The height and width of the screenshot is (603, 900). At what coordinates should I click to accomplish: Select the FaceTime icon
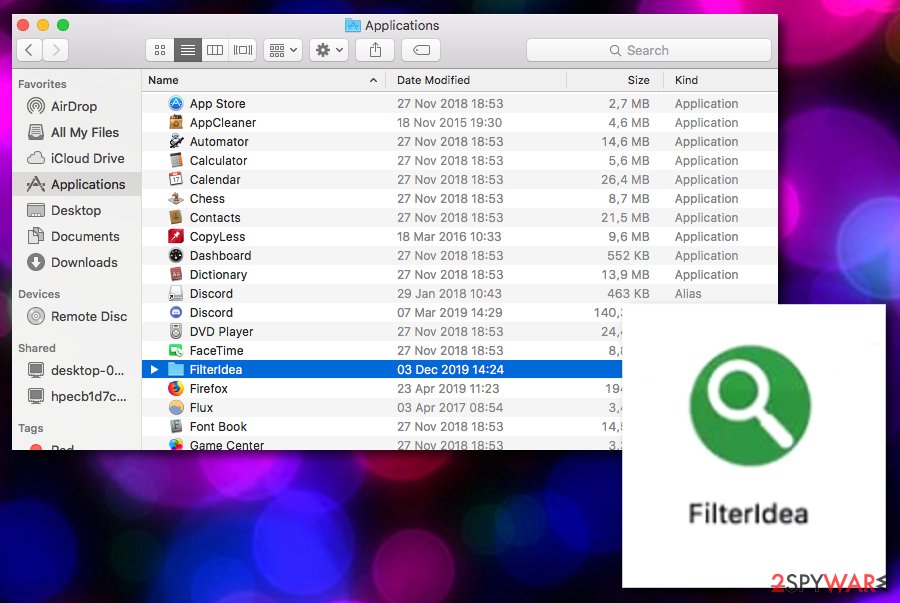[176, 350]
